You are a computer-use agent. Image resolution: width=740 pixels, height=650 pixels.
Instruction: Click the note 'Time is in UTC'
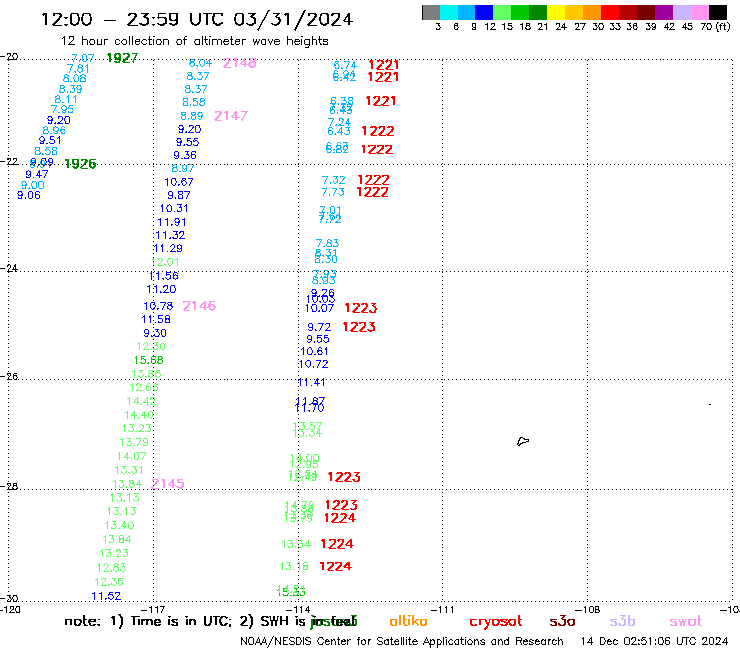pyautogui.click(x=180, y=621)
